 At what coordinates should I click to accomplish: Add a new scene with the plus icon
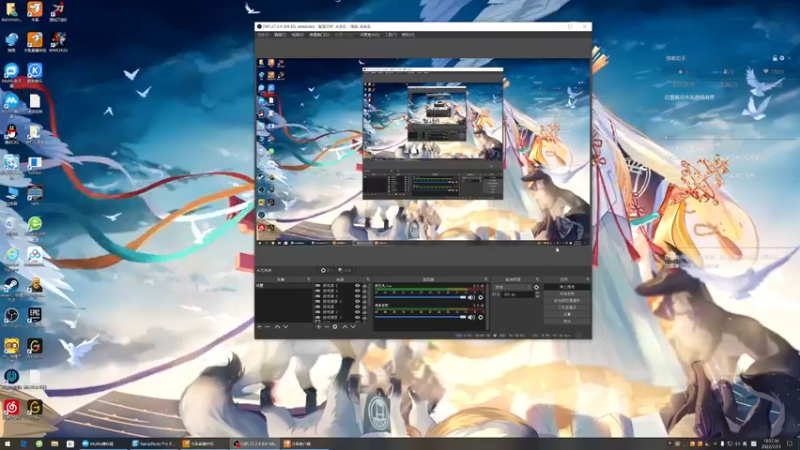(x=259, y=327)
